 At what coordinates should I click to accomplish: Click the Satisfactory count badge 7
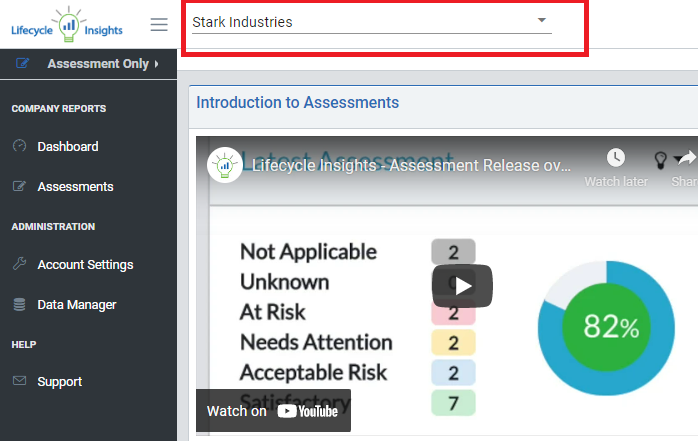click(x=453, y=403)
